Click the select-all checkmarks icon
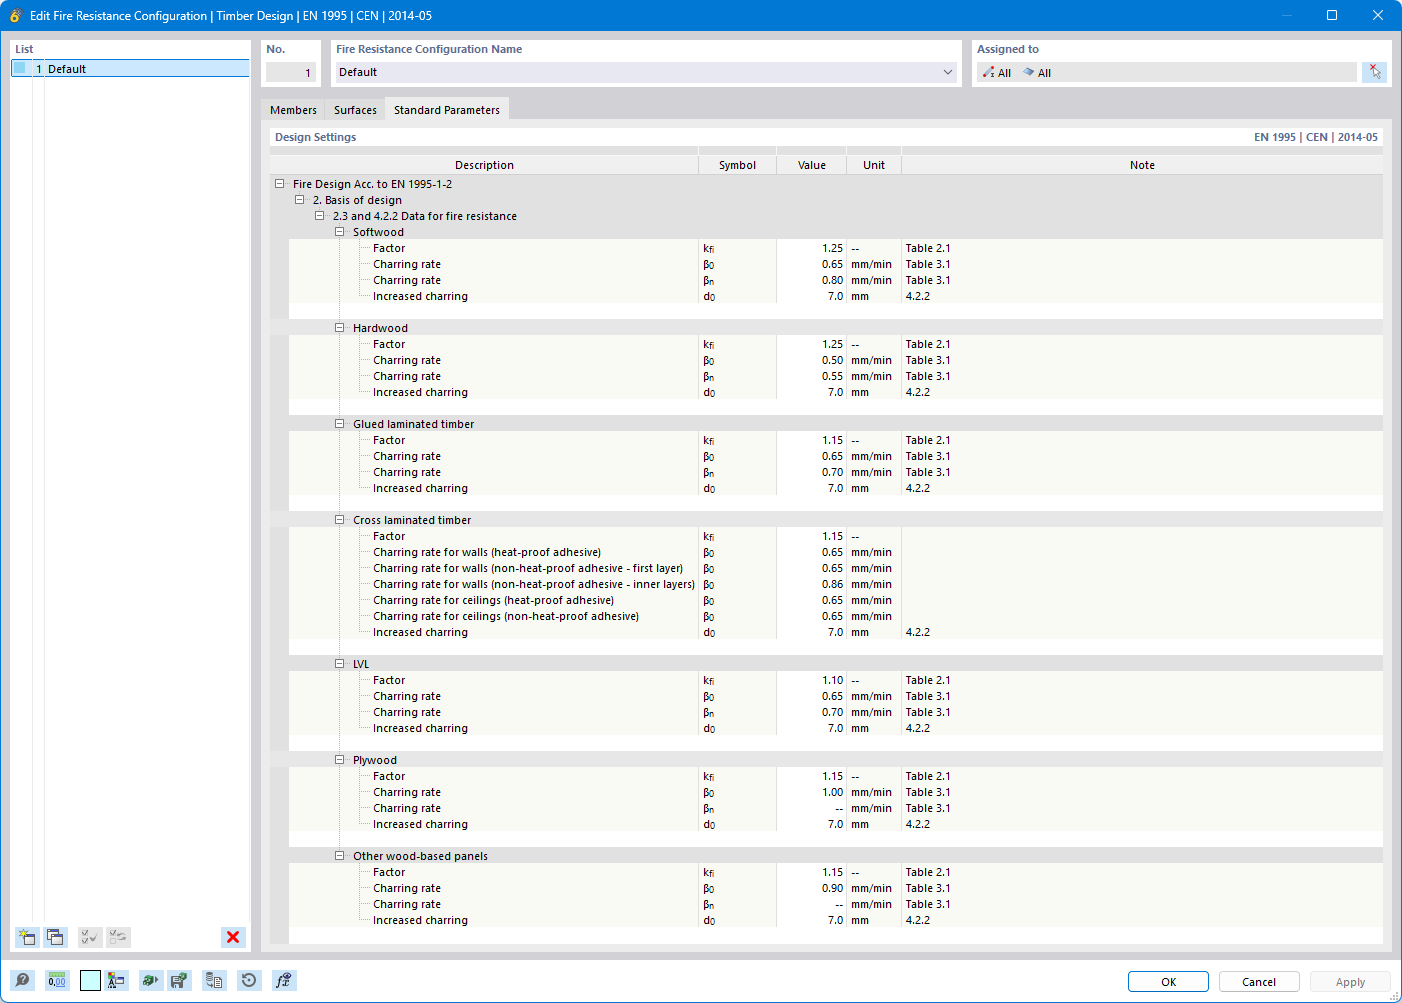 coord(89,937)
